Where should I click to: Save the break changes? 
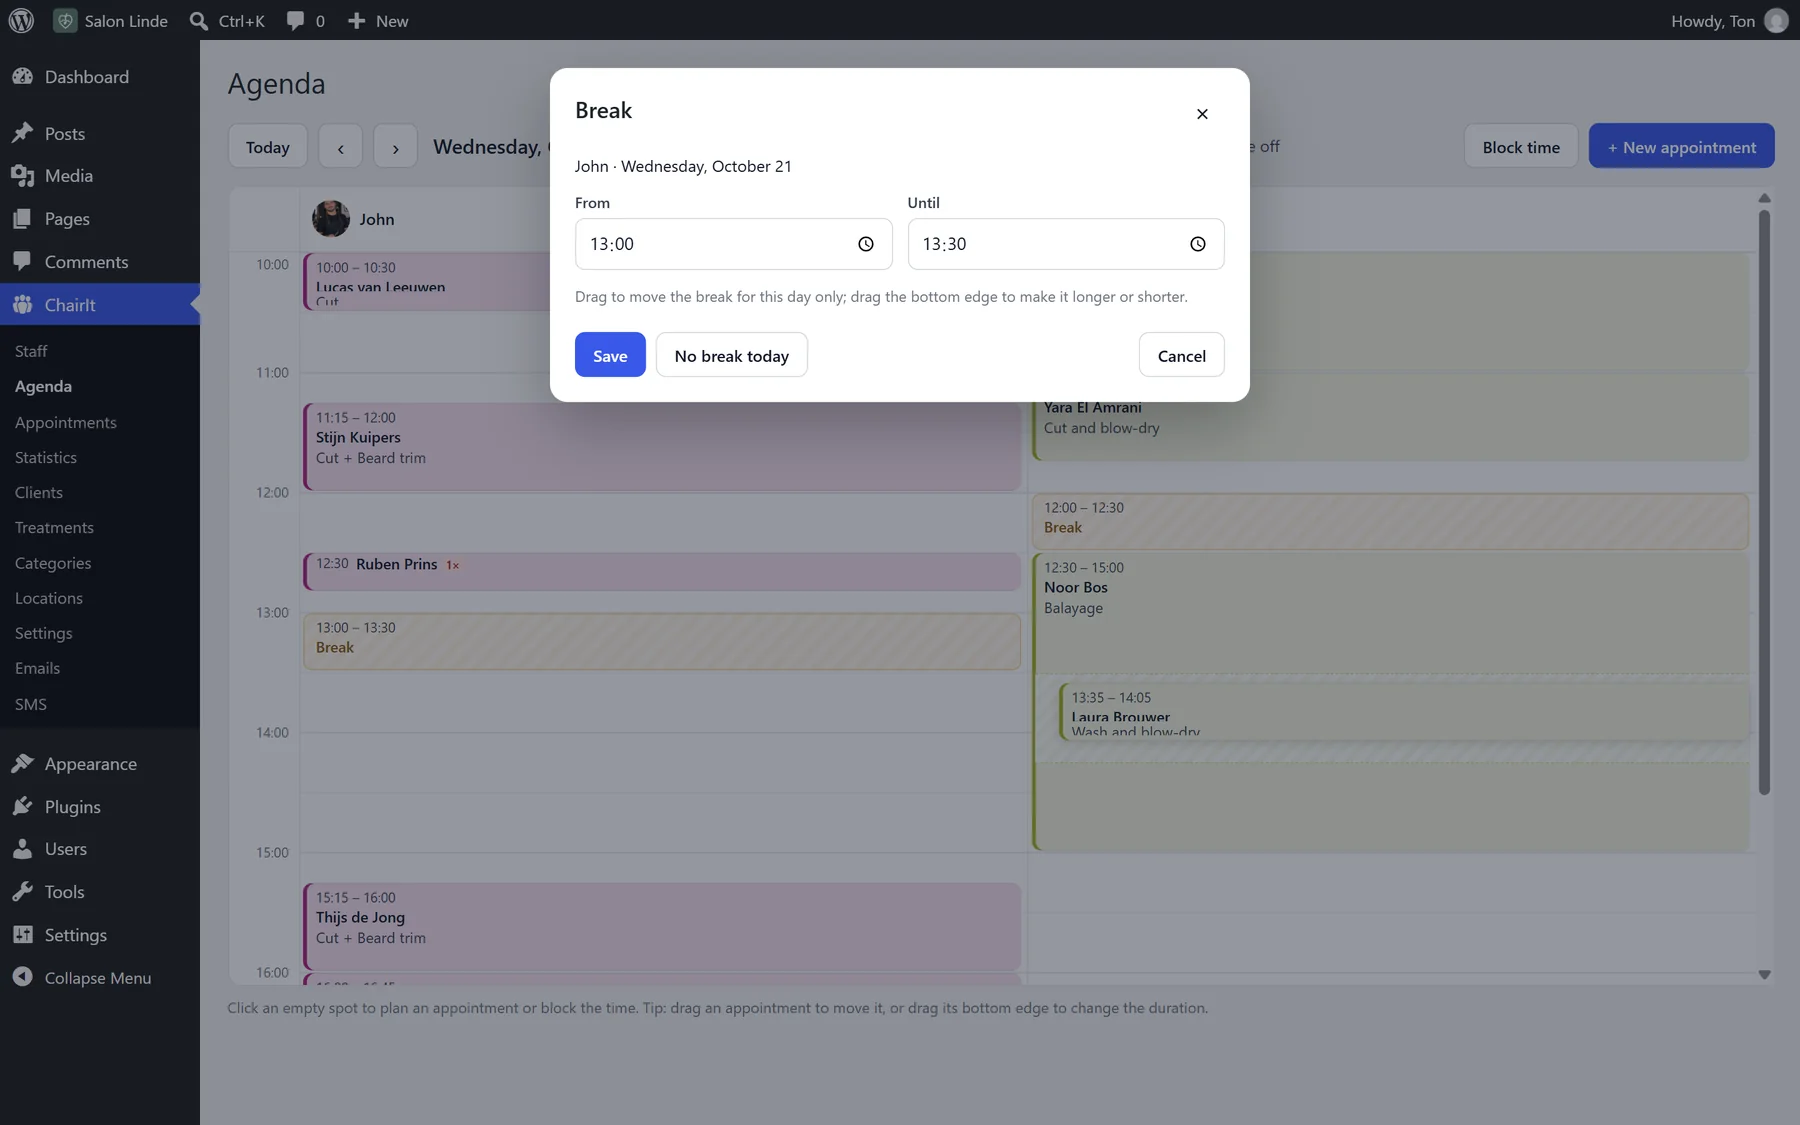pyautogui.click(x=610, y=355)
